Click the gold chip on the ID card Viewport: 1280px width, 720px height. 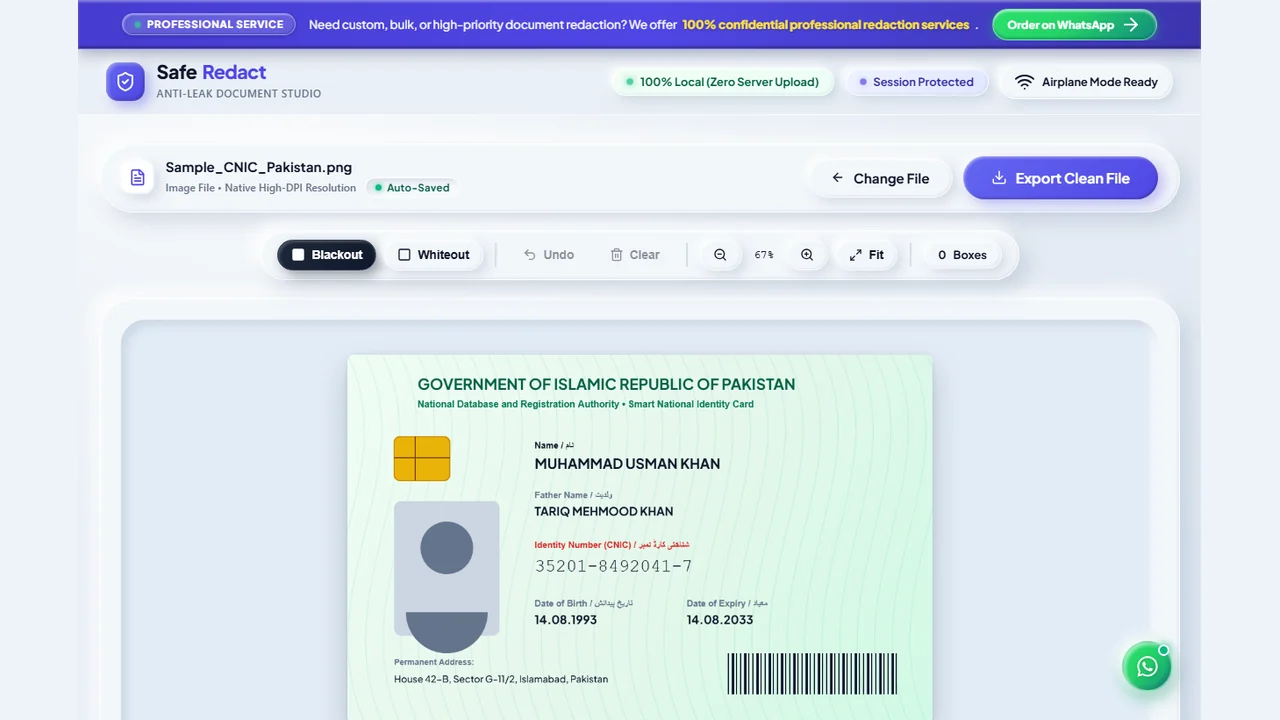(x=422, y=458)
